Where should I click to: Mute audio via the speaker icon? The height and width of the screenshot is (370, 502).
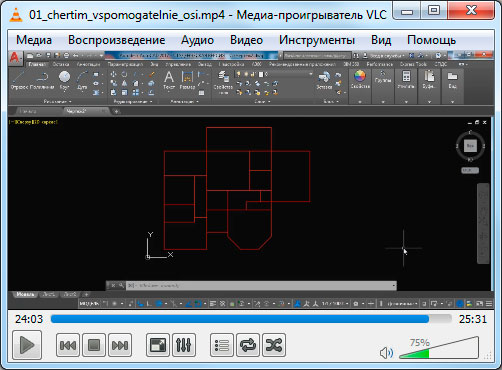coord(386,353)
